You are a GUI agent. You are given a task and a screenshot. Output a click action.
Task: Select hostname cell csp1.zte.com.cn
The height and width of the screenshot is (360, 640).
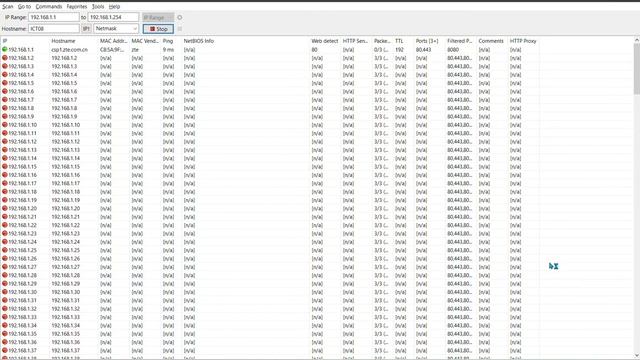tap(69, 50)
